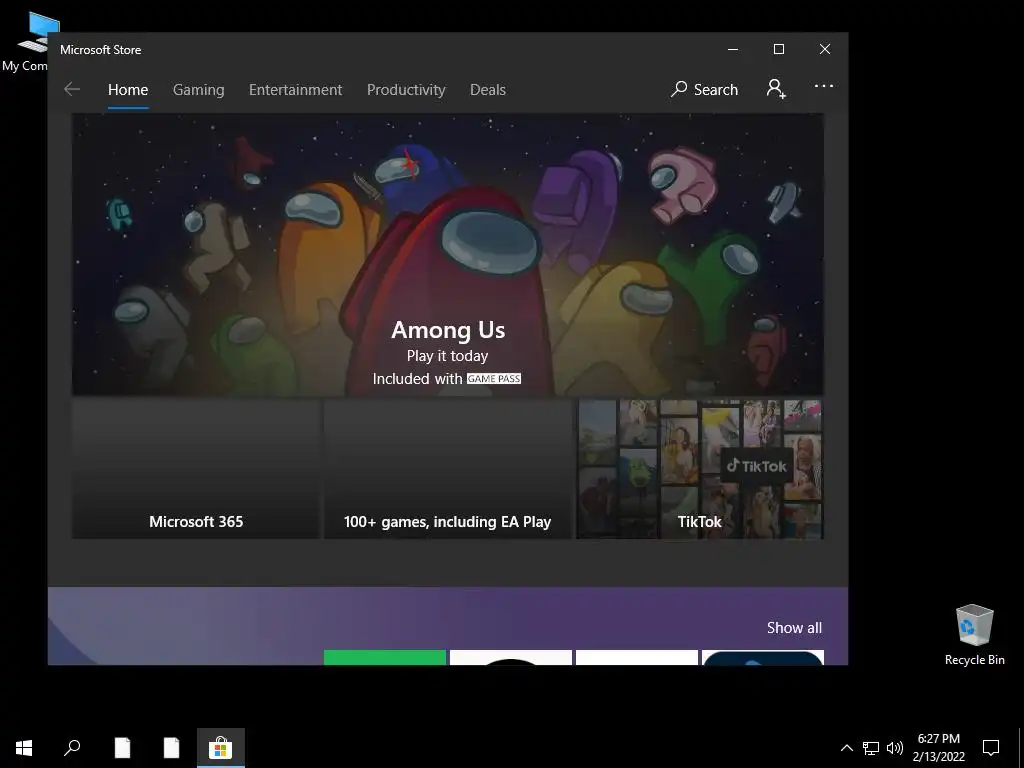This screenshot has width=1024, height=768.
Task: Show hidden tray icons chevron
Action: click(846, 748)
